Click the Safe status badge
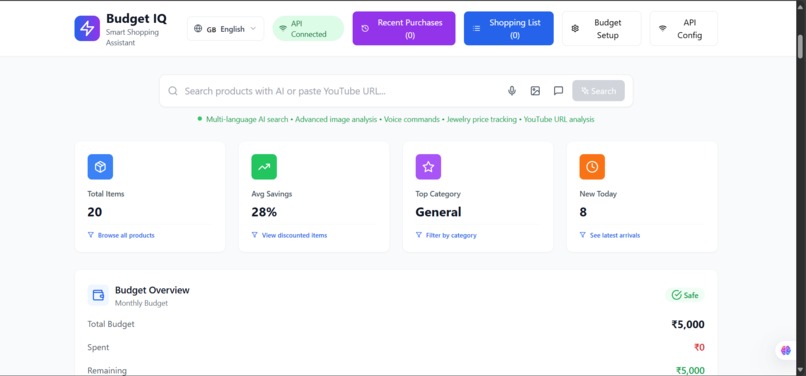This screenshot has height=376, width=806. pos(685,295)
